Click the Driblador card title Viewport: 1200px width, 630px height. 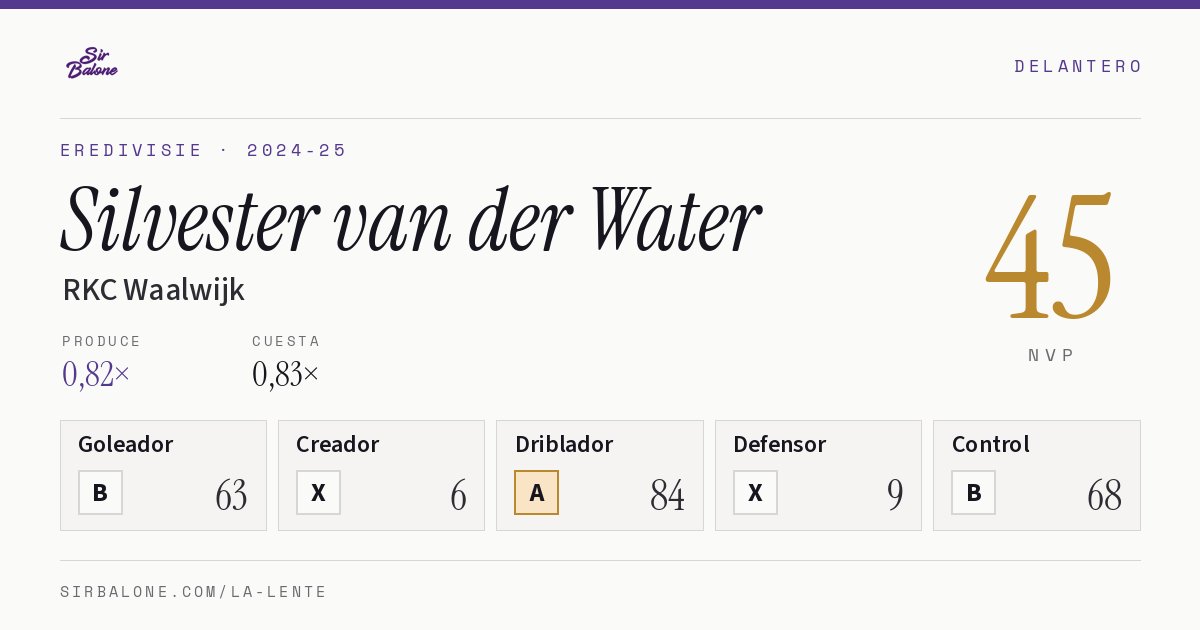coord(564,444)
